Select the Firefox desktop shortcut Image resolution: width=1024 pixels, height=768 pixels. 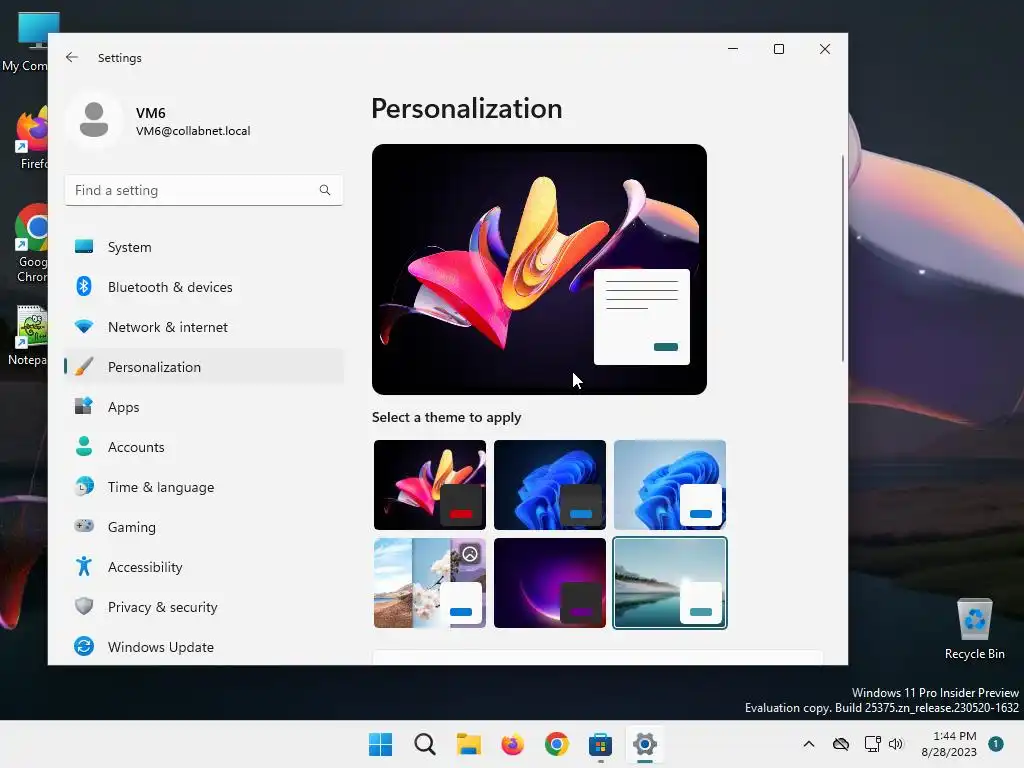point(29,138)
